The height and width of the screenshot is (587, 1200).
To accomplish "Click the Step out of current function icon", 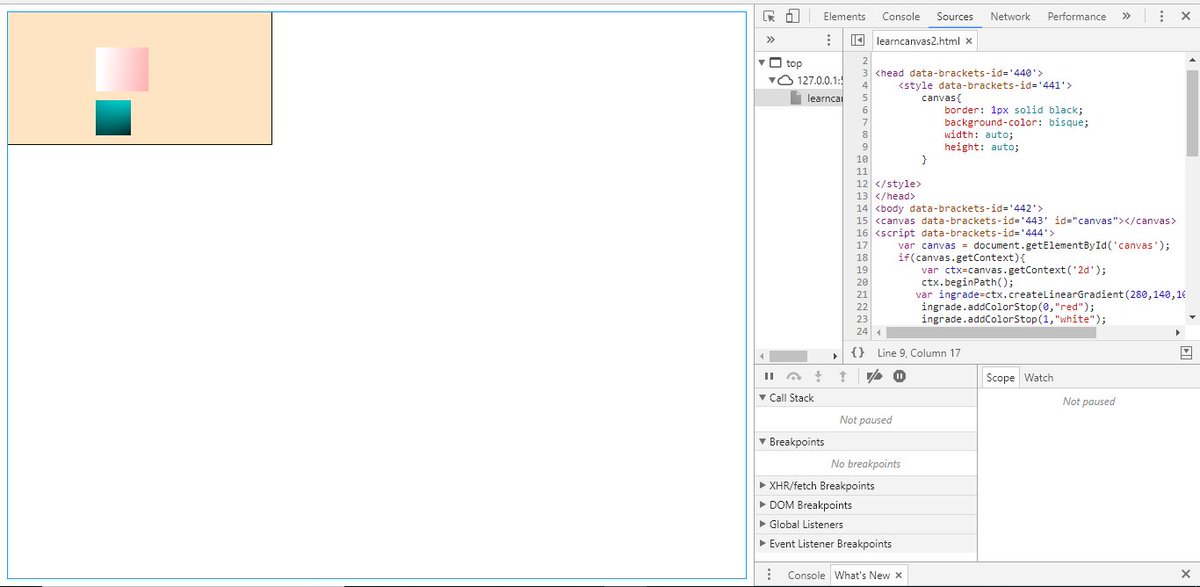I will point(841,376).
